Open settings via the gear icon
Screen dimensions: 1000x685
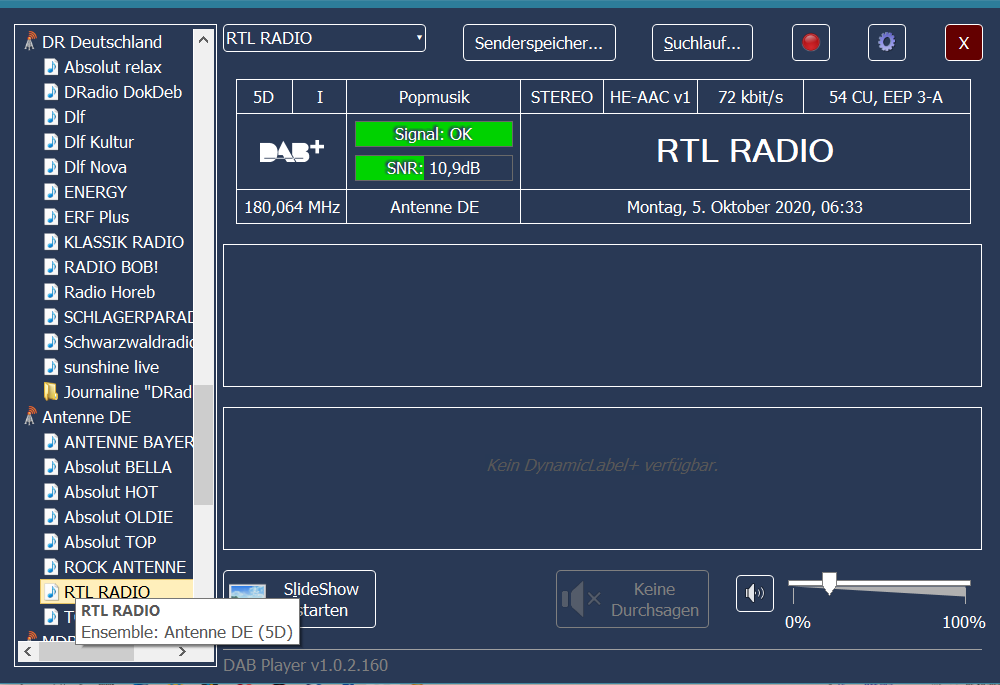pyautogui.click(x=886, y=43)
